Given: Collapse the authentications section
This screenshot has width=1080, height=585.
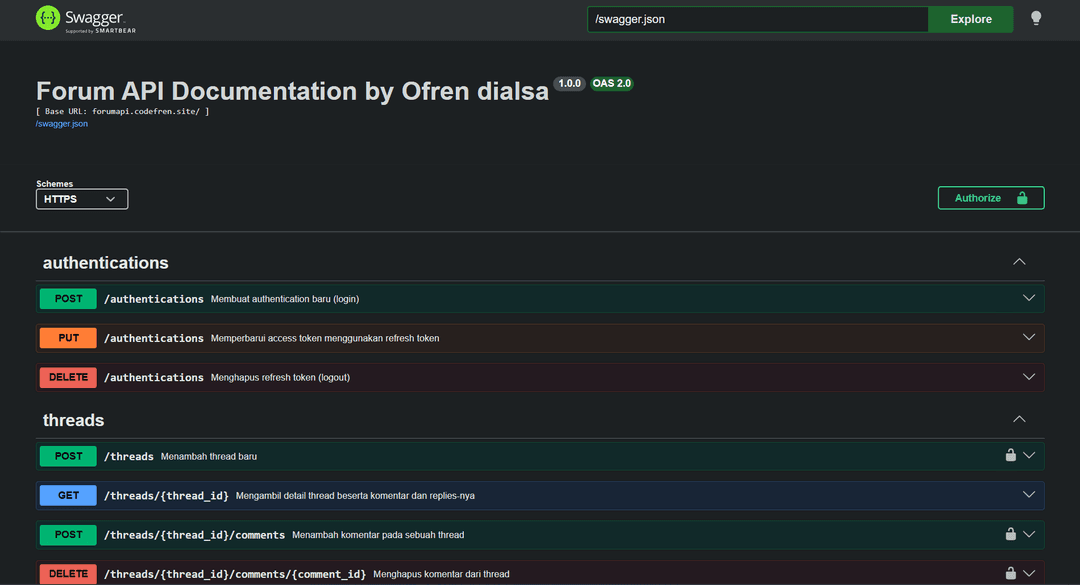Looking at the screenshot, I should pos(1019,262).
